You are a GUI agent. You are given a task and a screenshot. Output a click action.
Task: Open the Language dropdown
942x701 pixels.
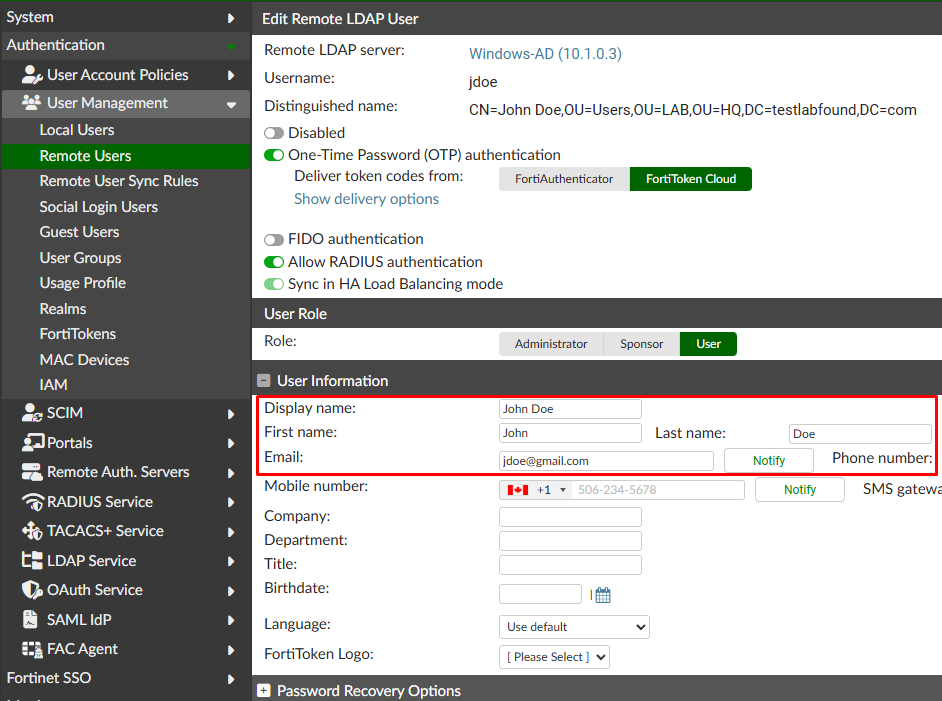point(574,627)
